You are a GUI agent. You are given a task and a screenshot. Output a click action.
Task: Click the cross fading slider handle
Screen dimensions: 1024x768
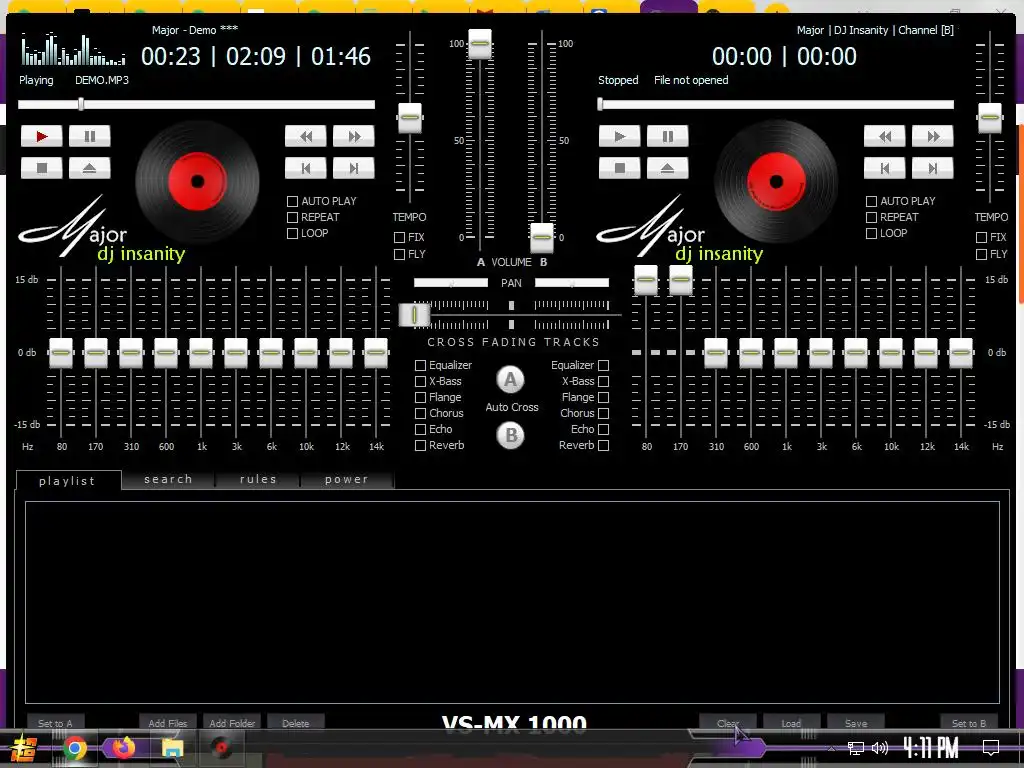[x=414, y=315]
